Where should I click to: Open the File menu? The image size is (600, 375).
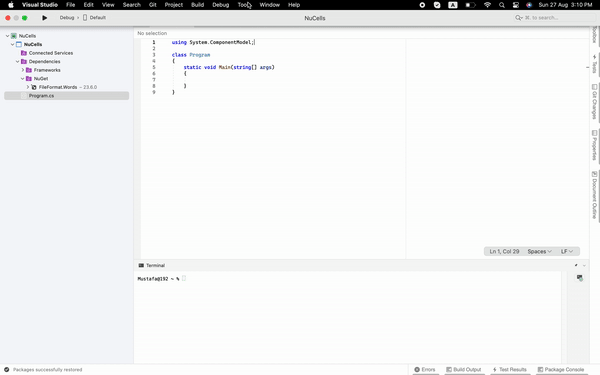pos(70,5)
